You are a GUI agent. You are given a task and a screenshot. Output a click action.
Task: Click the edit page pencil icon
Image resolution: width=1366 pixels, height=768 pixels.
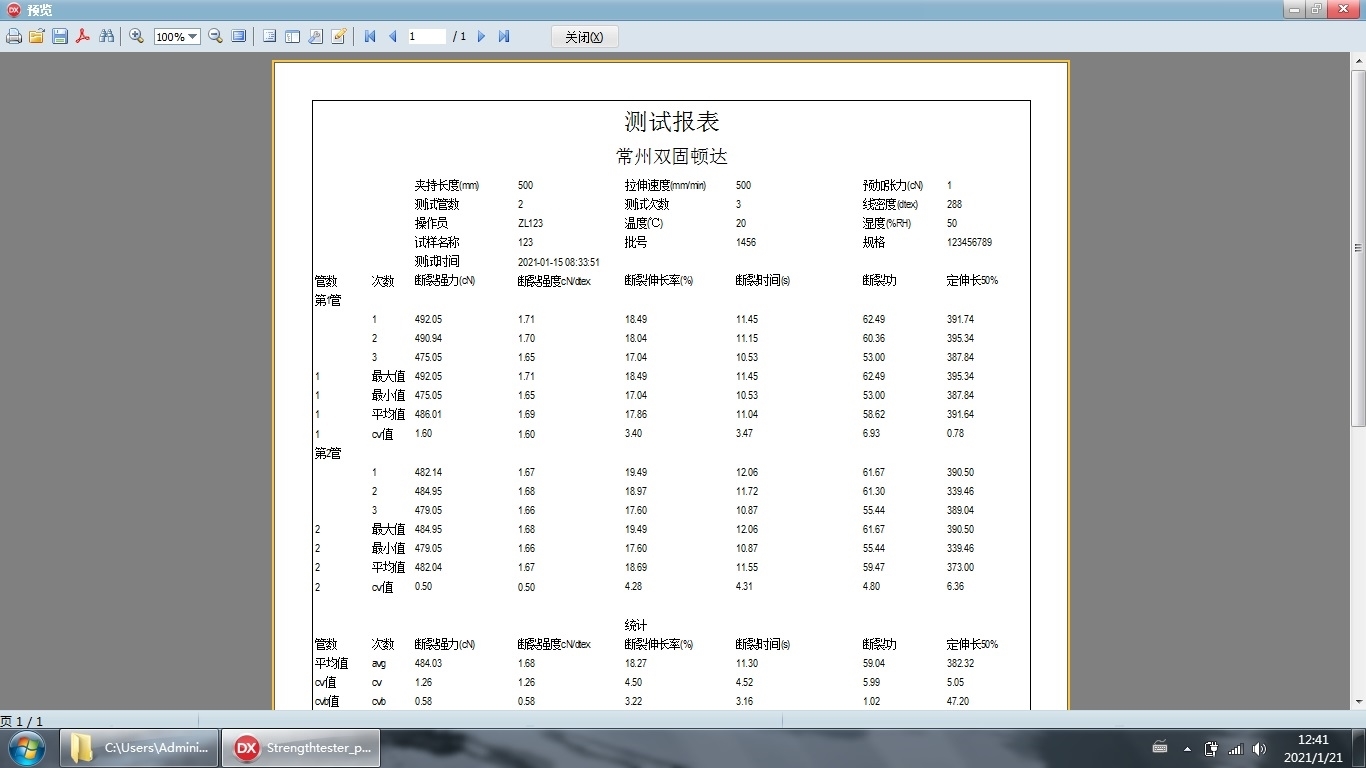pyautogui.click(x=339, y=36)
